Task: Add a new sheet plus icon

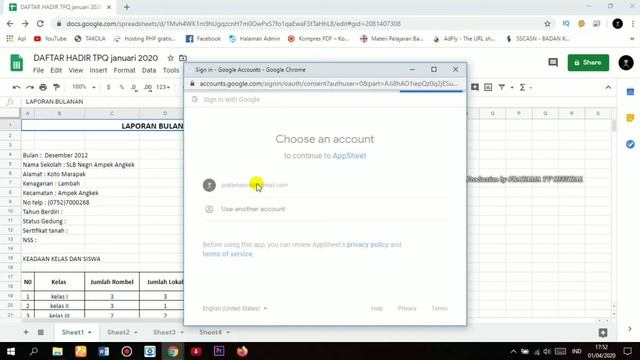Action: pyautogui.click(x=26, y=332)
